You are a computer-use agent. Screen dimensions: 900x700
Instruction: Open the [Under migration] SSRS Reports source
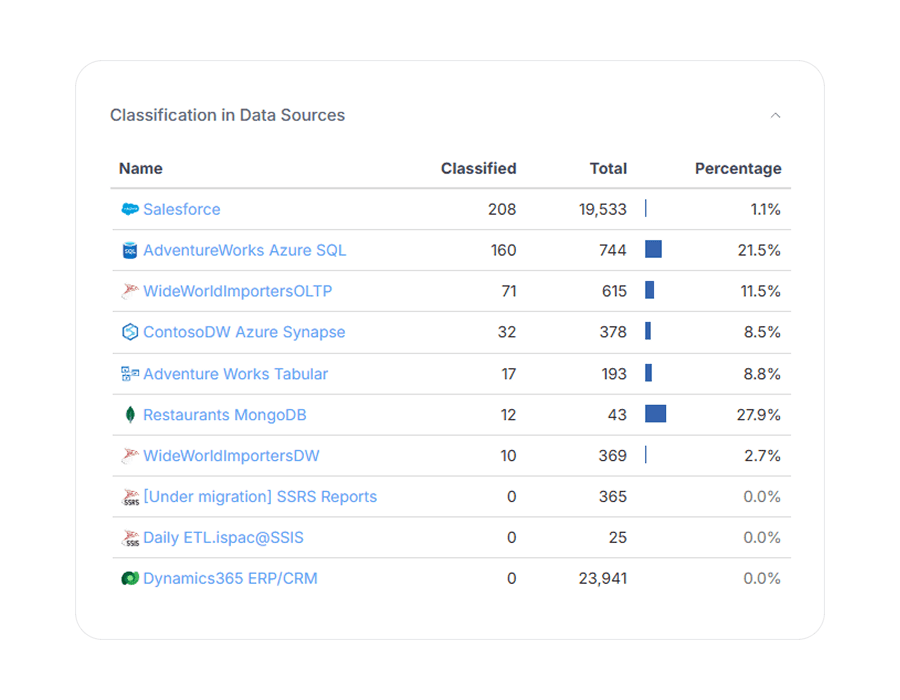click(x=261, y=496)
